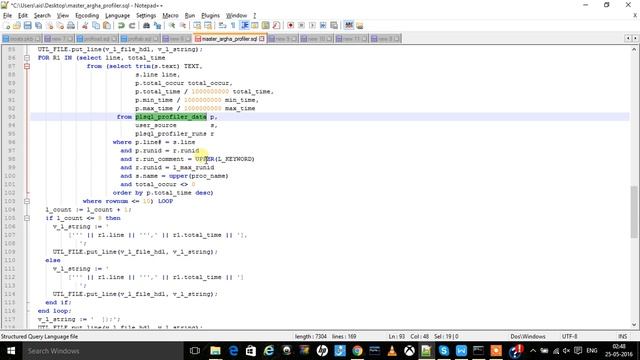
Task: Open the Document Map toolbar icon
Action: (266, 25)
